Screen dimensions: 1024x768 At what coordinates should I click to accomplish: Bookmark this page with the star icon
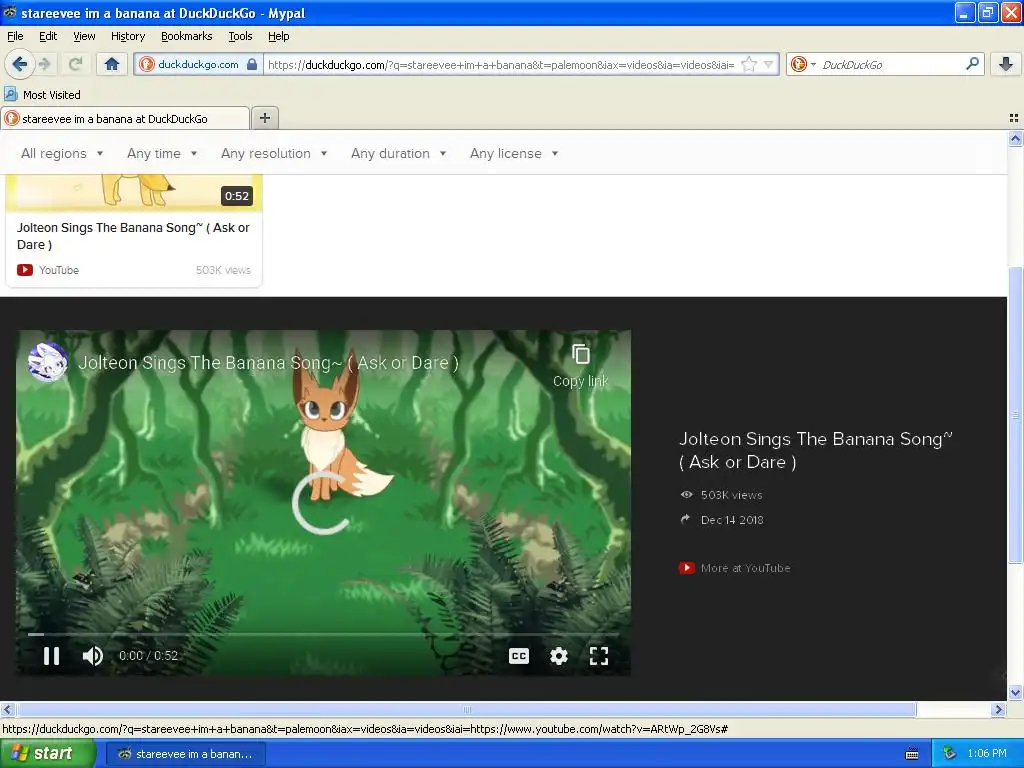[749, 64]
